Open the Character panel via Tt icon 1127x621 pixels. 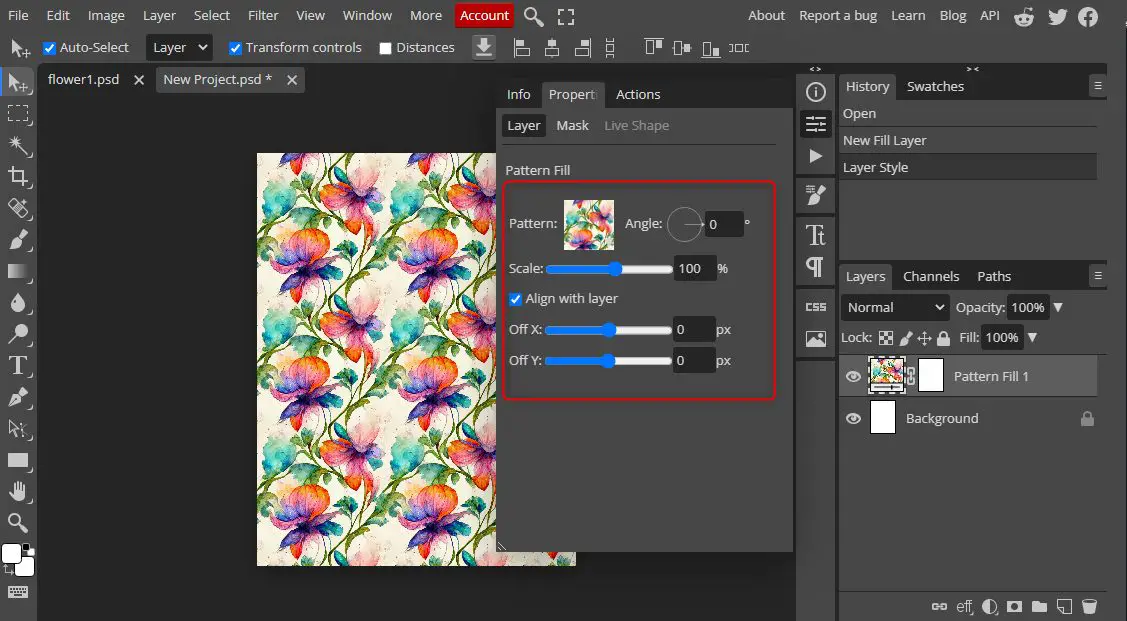coord(815,237)
